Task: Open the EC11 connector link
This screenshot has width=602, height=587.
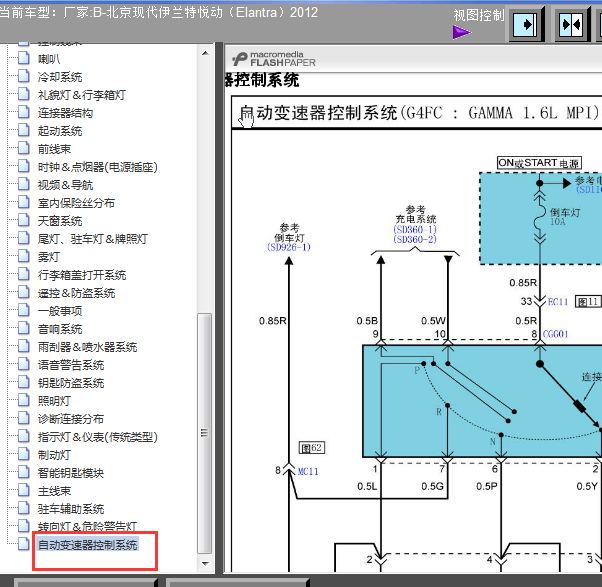Action: pyautogui.click(x=557, y=302)
